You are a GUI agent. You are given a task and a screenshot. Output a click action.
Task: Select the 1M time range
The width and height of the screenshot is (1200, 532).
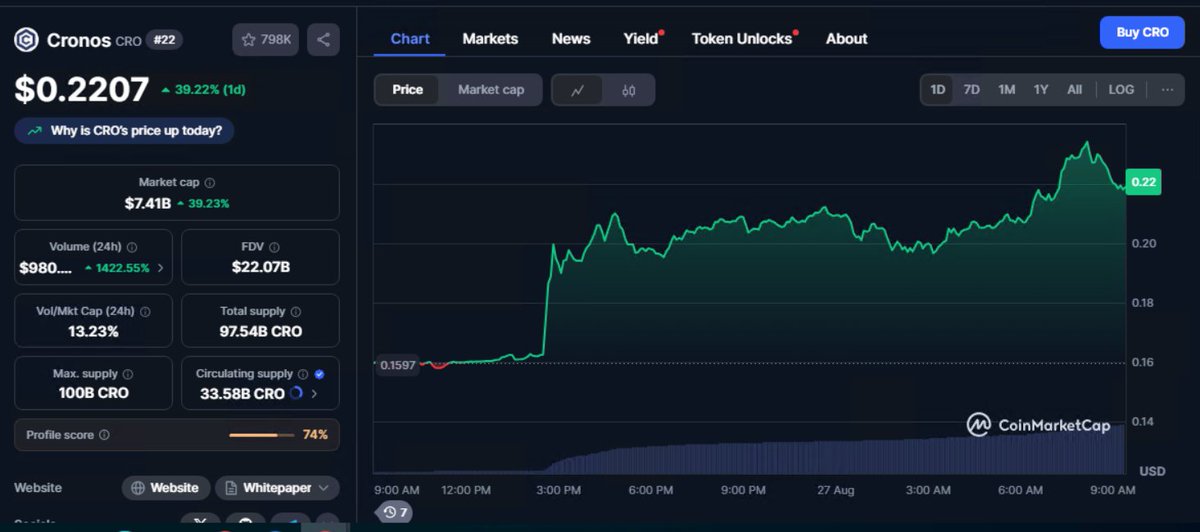1007,89
